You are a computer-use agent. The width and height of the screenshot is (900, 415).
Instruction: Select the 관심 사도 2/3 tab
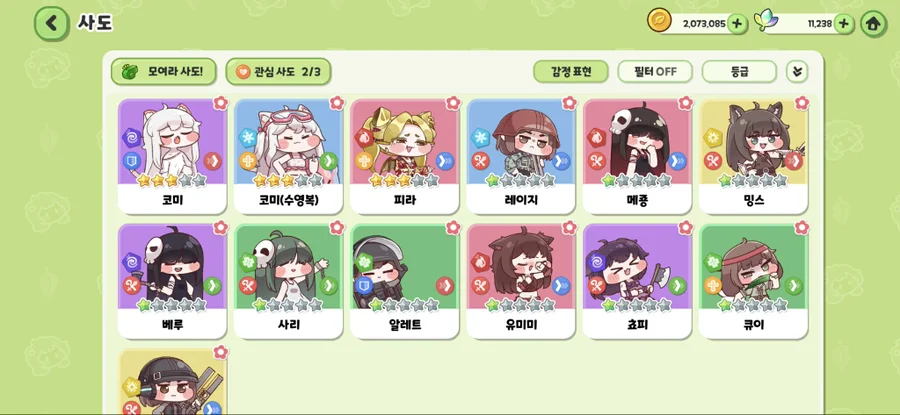[x=278, y=72]
